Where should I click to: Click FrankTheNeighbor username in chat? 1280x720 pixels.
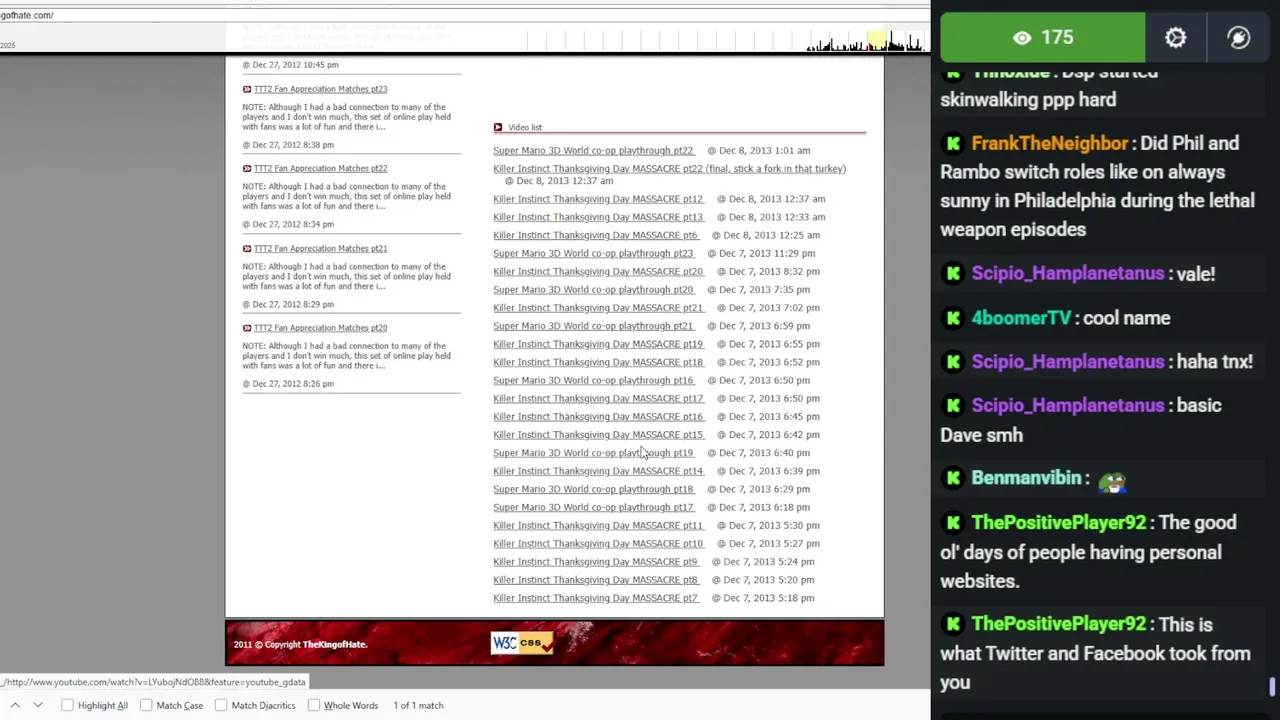tap(1050, 144)
